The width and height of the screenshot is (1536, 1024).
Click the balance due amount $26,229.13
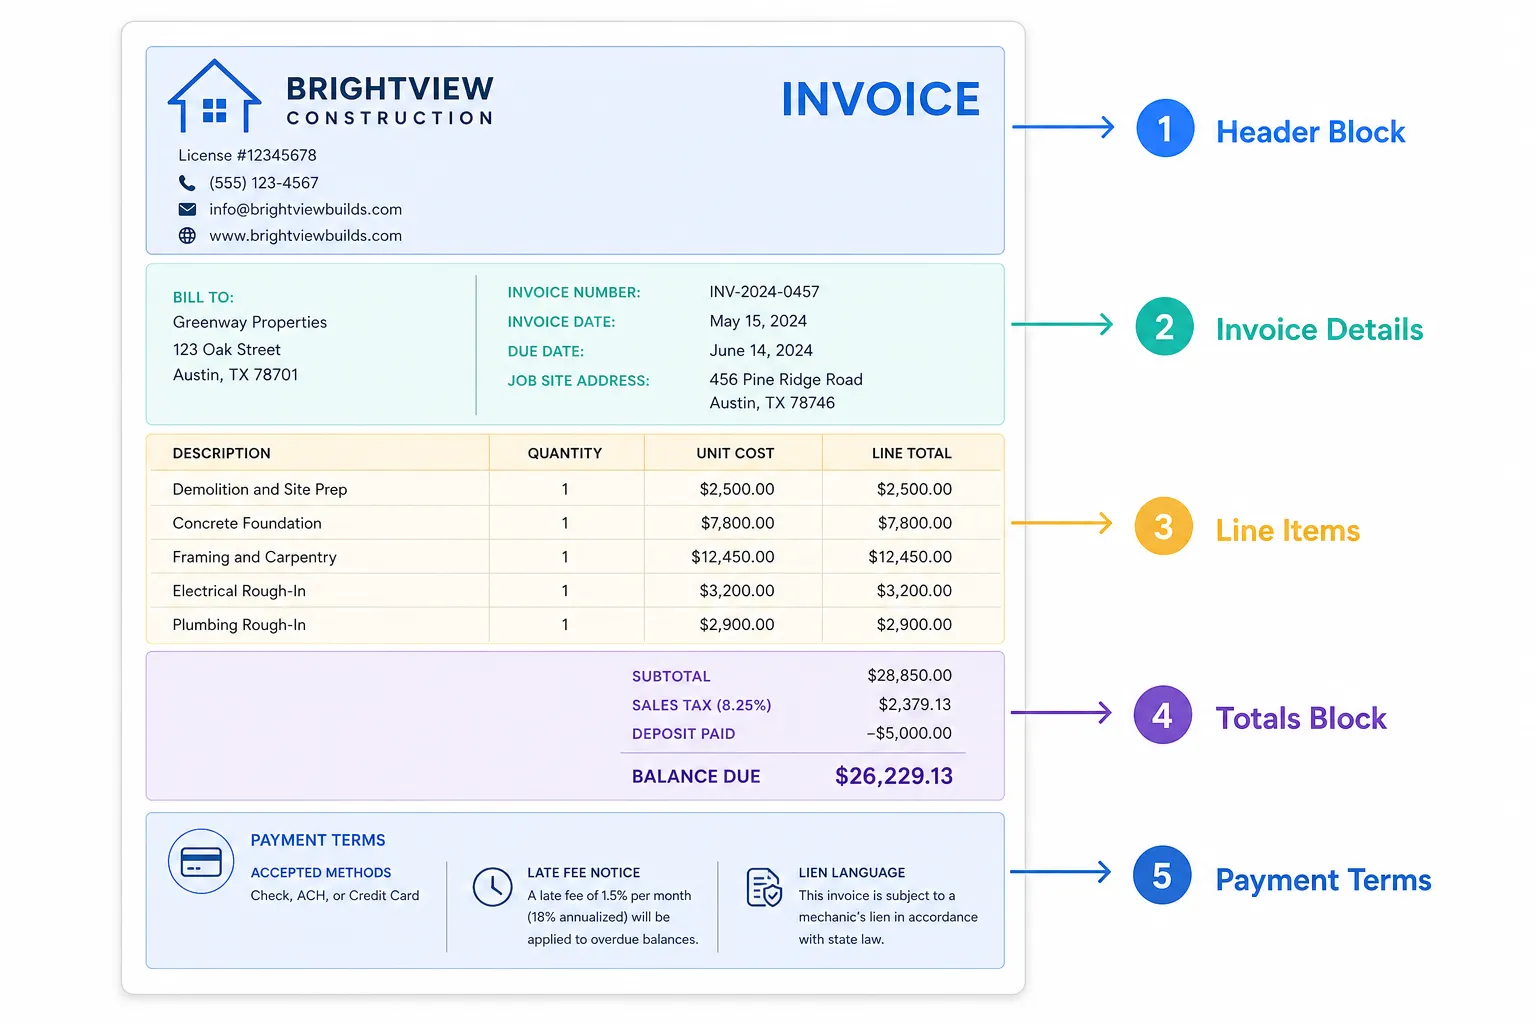coord(894,776)
